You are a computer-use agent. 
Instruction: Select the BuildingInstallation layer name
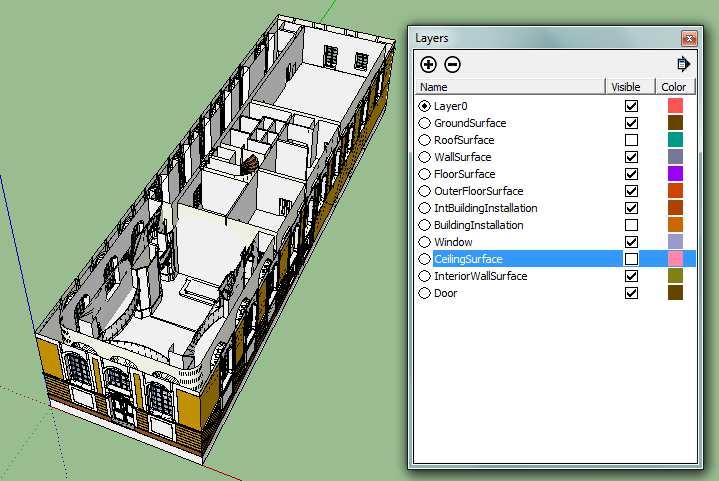(478, 225)
